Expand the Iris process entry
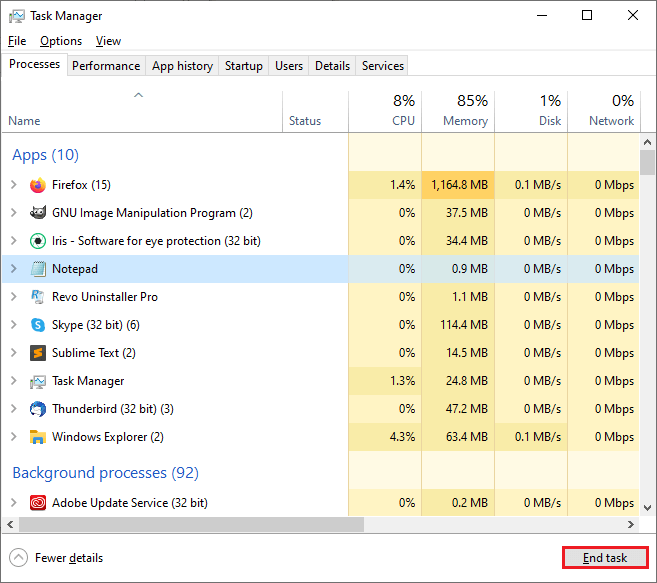Image resolution: width=657 pixels, height=583 pixels. click(x=14, y=241)
